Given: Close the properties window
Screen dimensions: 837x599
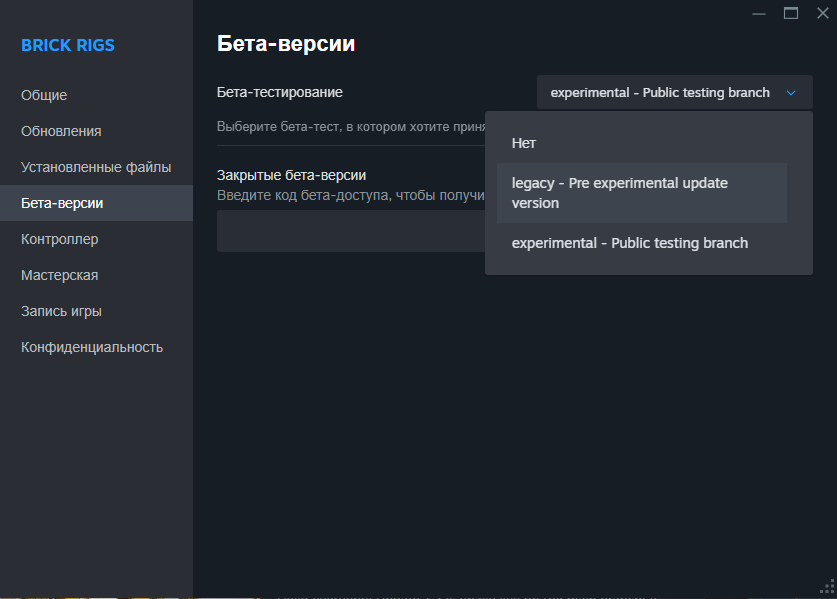Looking at the screenshot, I should point(823,13).
